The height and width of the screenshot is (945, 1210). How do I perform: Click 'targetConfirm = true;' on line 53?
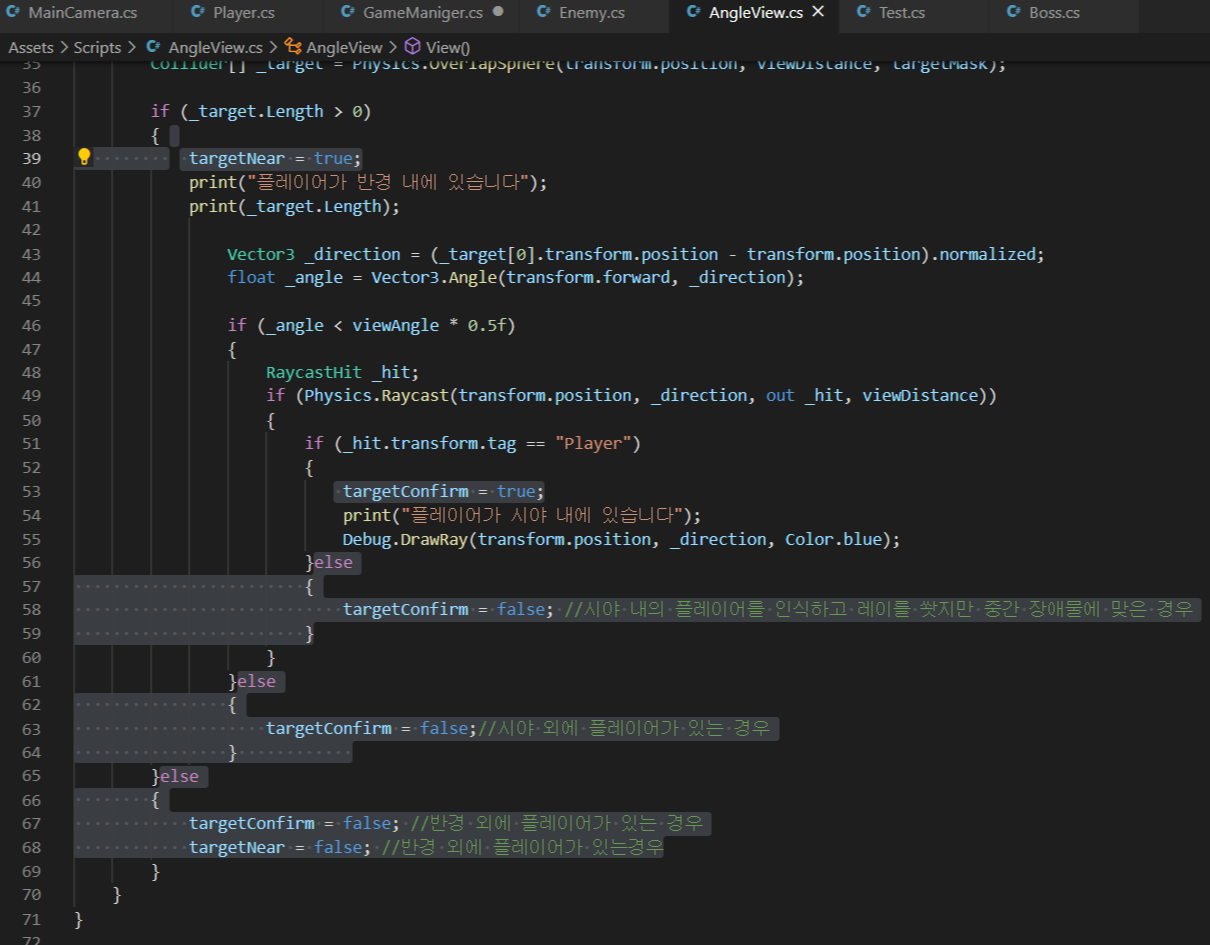click(x=443, y=491)
